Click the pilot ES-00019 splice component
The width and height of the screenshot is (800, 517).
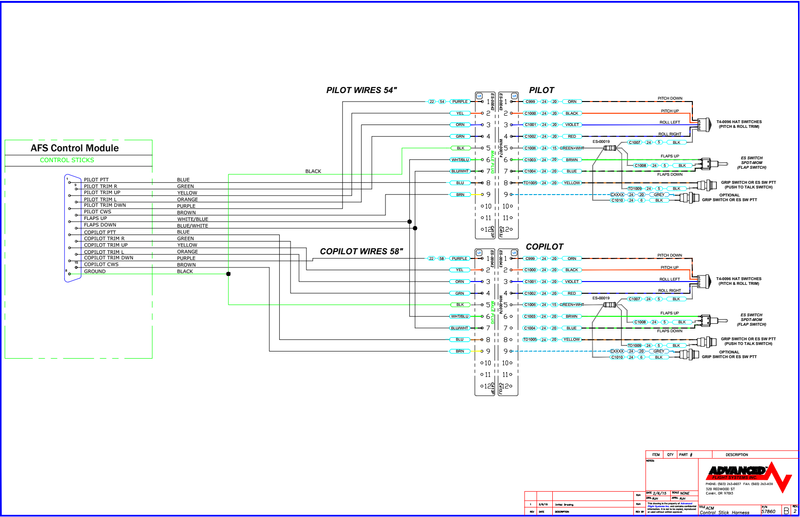click(x=610, y=148)
